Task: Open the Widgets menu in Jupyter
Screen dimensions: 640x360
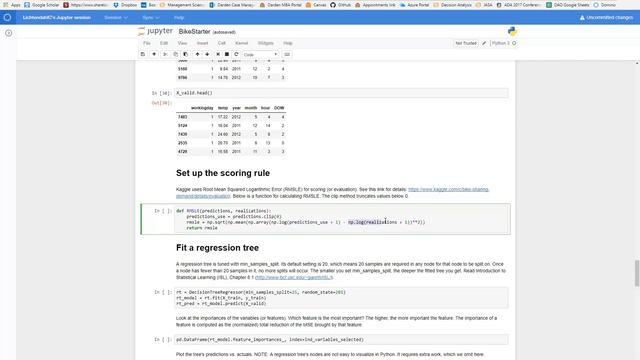Action: (x=265, y=43)
